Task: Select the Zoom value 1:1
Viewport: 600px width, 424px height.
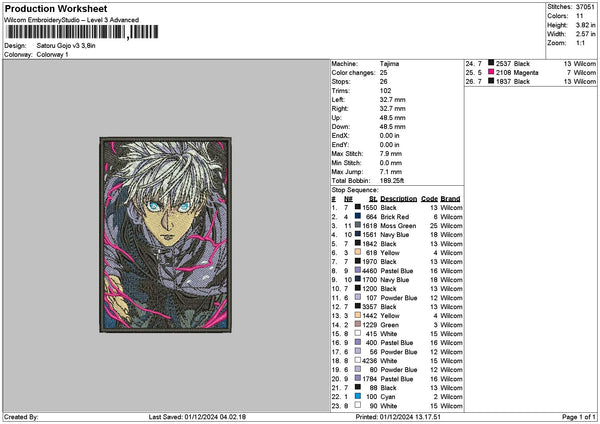Action: pyautogui.click(x=580, y=43)
